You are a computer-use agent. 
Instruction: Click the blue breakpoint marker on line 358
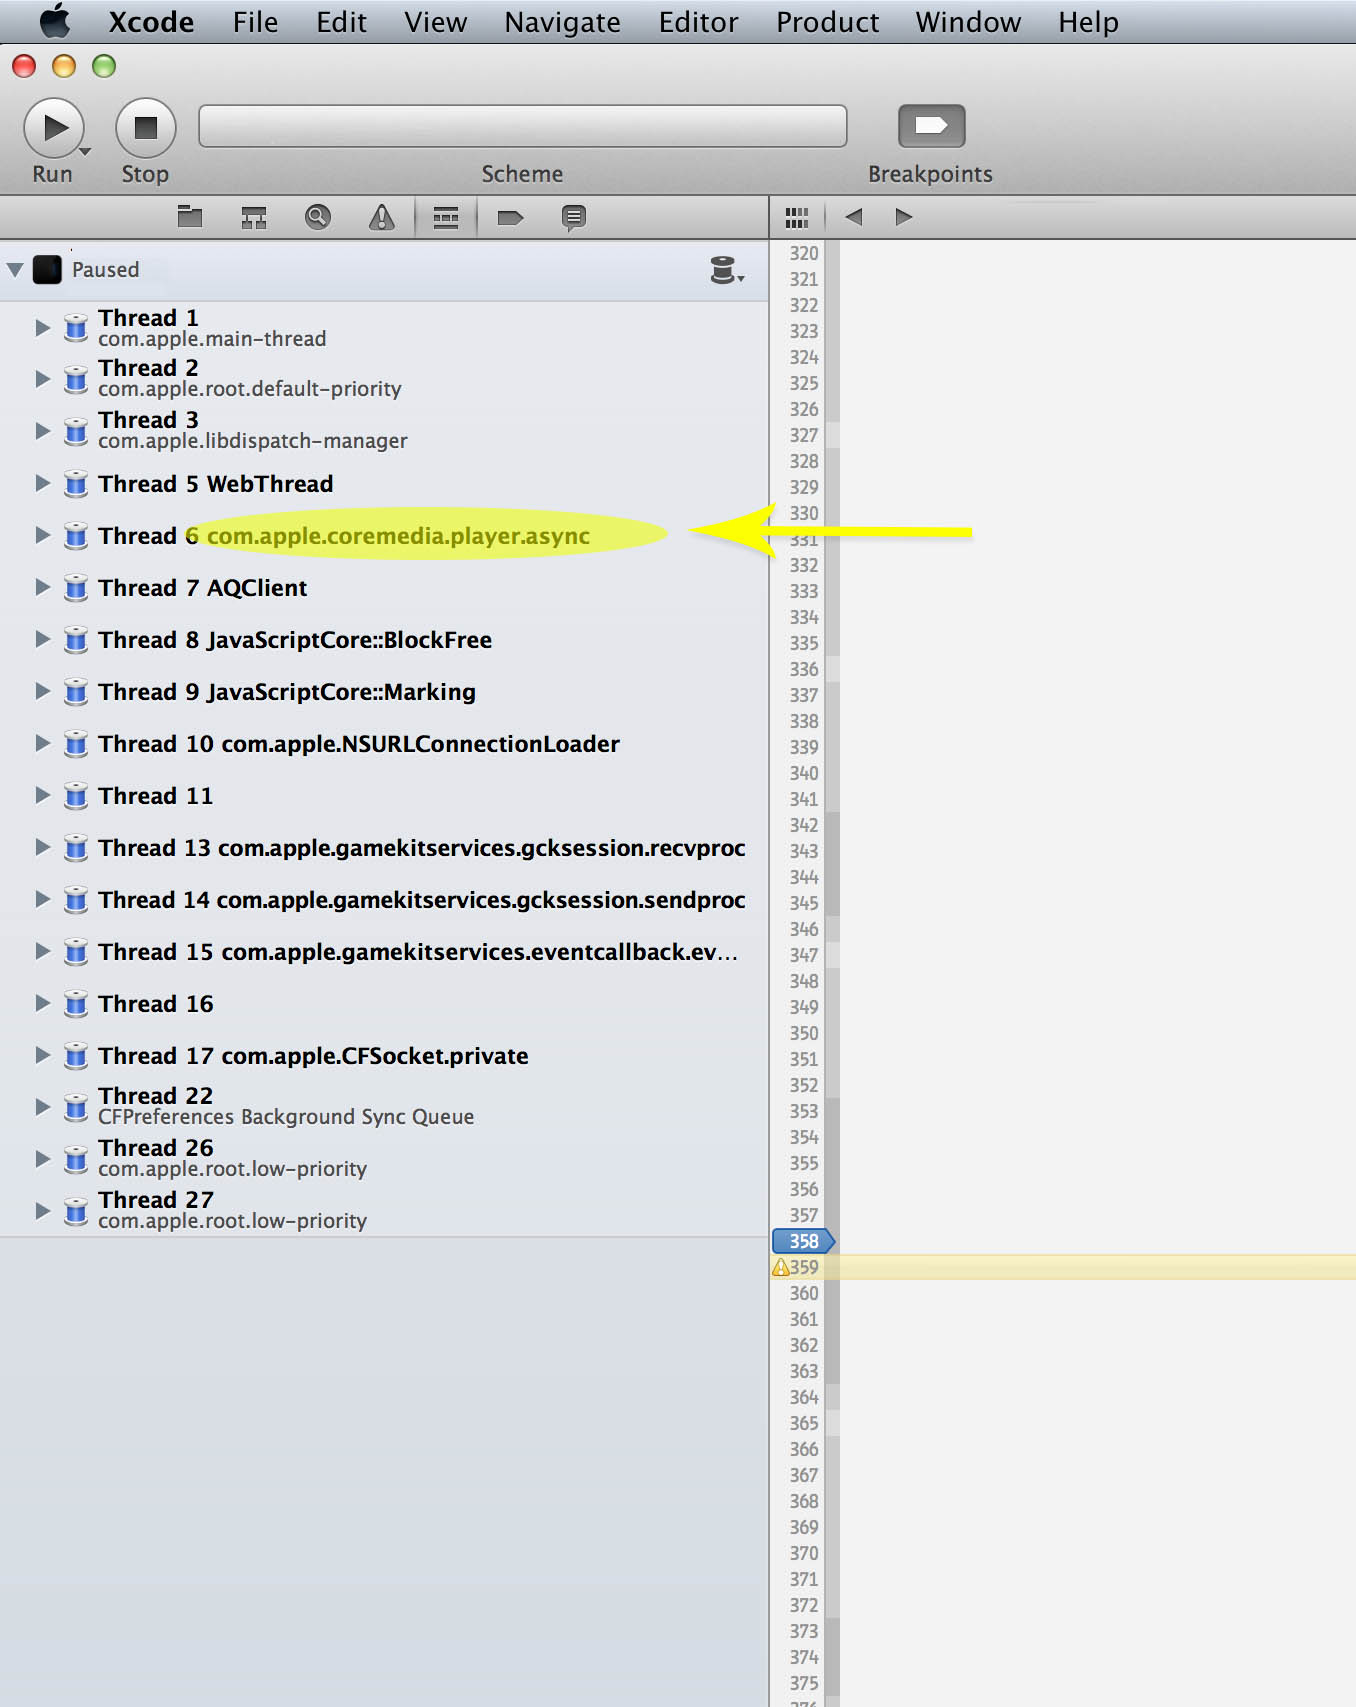coord(803,1241)
